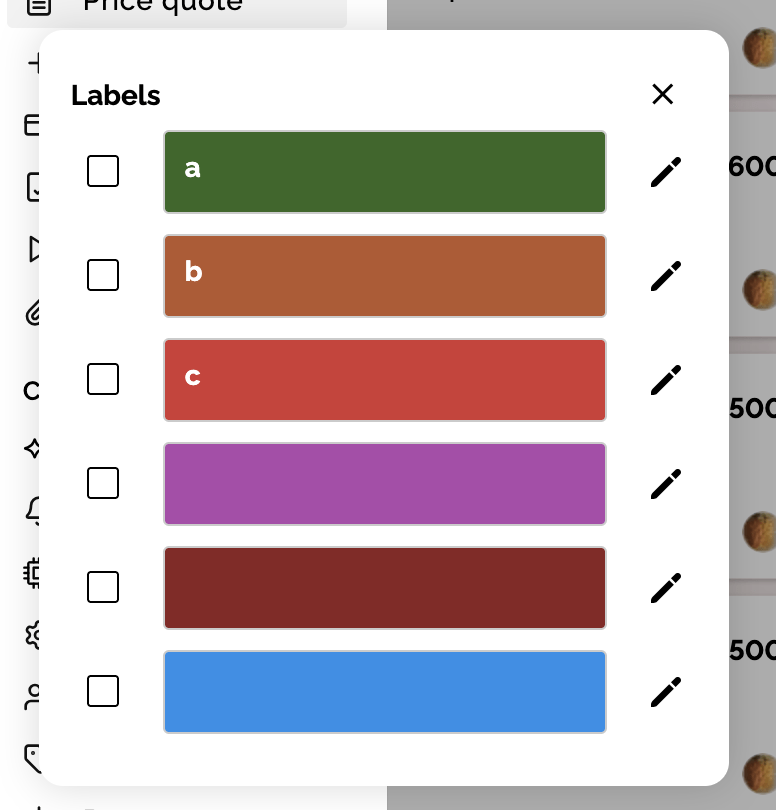Viewport: 776px width, 810px height.
Task: Tick the dark red label checkbox
Action: [103, 587]
